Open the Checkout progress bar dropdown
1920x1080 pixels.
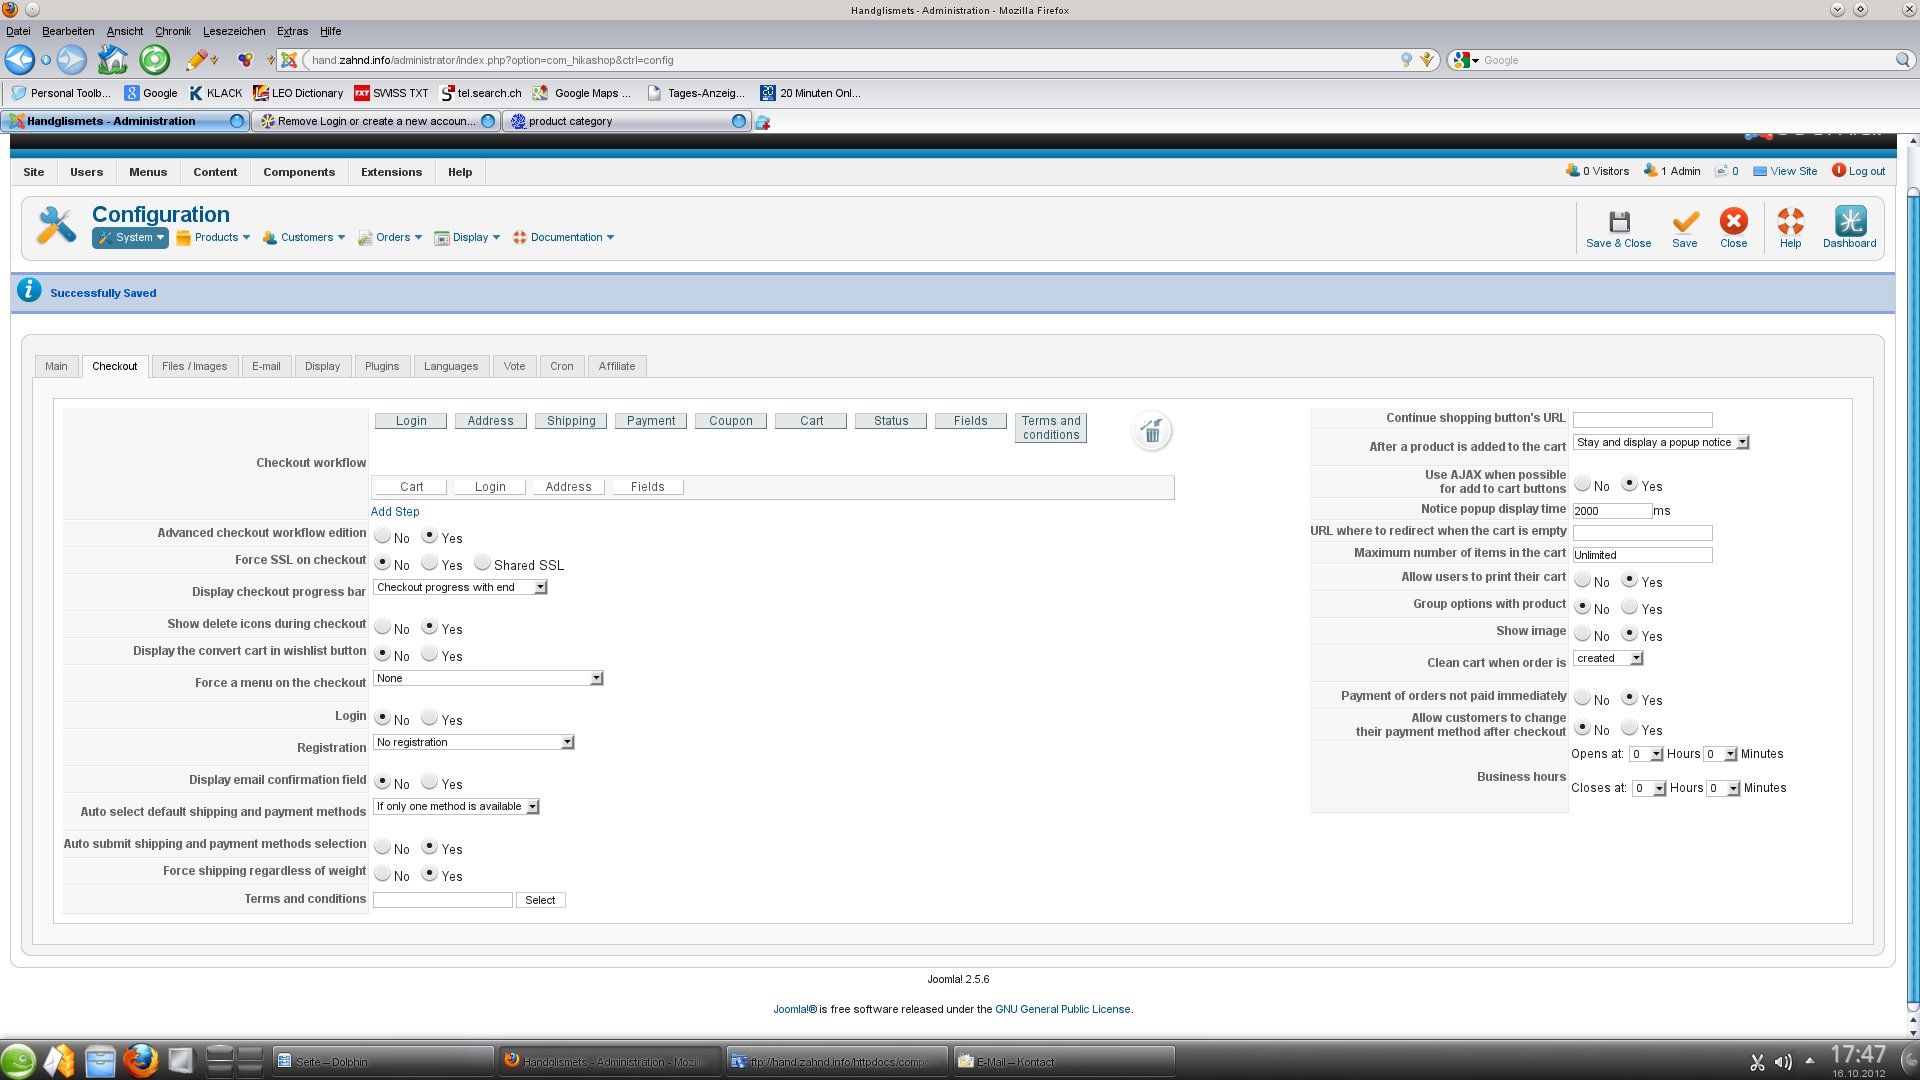coord(460,588)
